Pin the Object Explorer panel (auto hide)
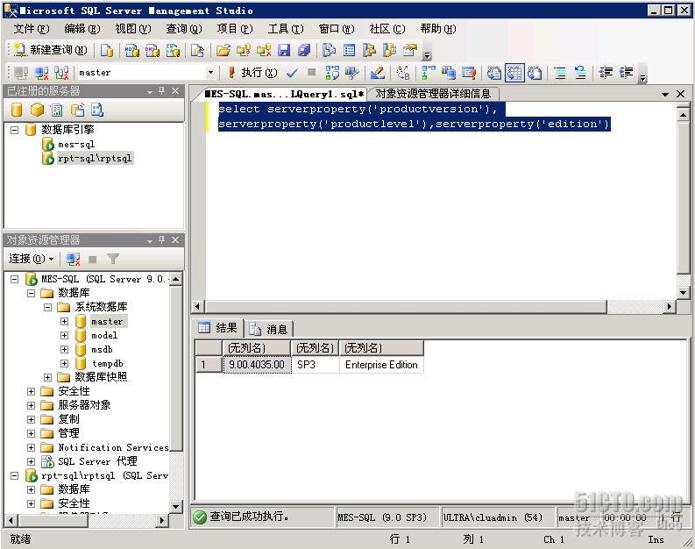Screen dimensions: 695x549 (162, 240)
